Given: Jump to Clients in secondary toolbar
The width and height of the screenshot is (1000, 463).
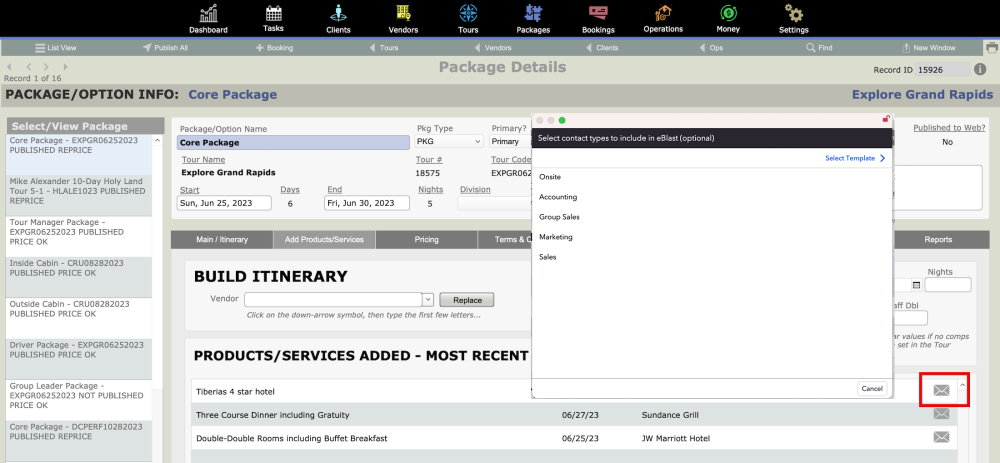Looking at the screenshot, I should tap(603, 48).
